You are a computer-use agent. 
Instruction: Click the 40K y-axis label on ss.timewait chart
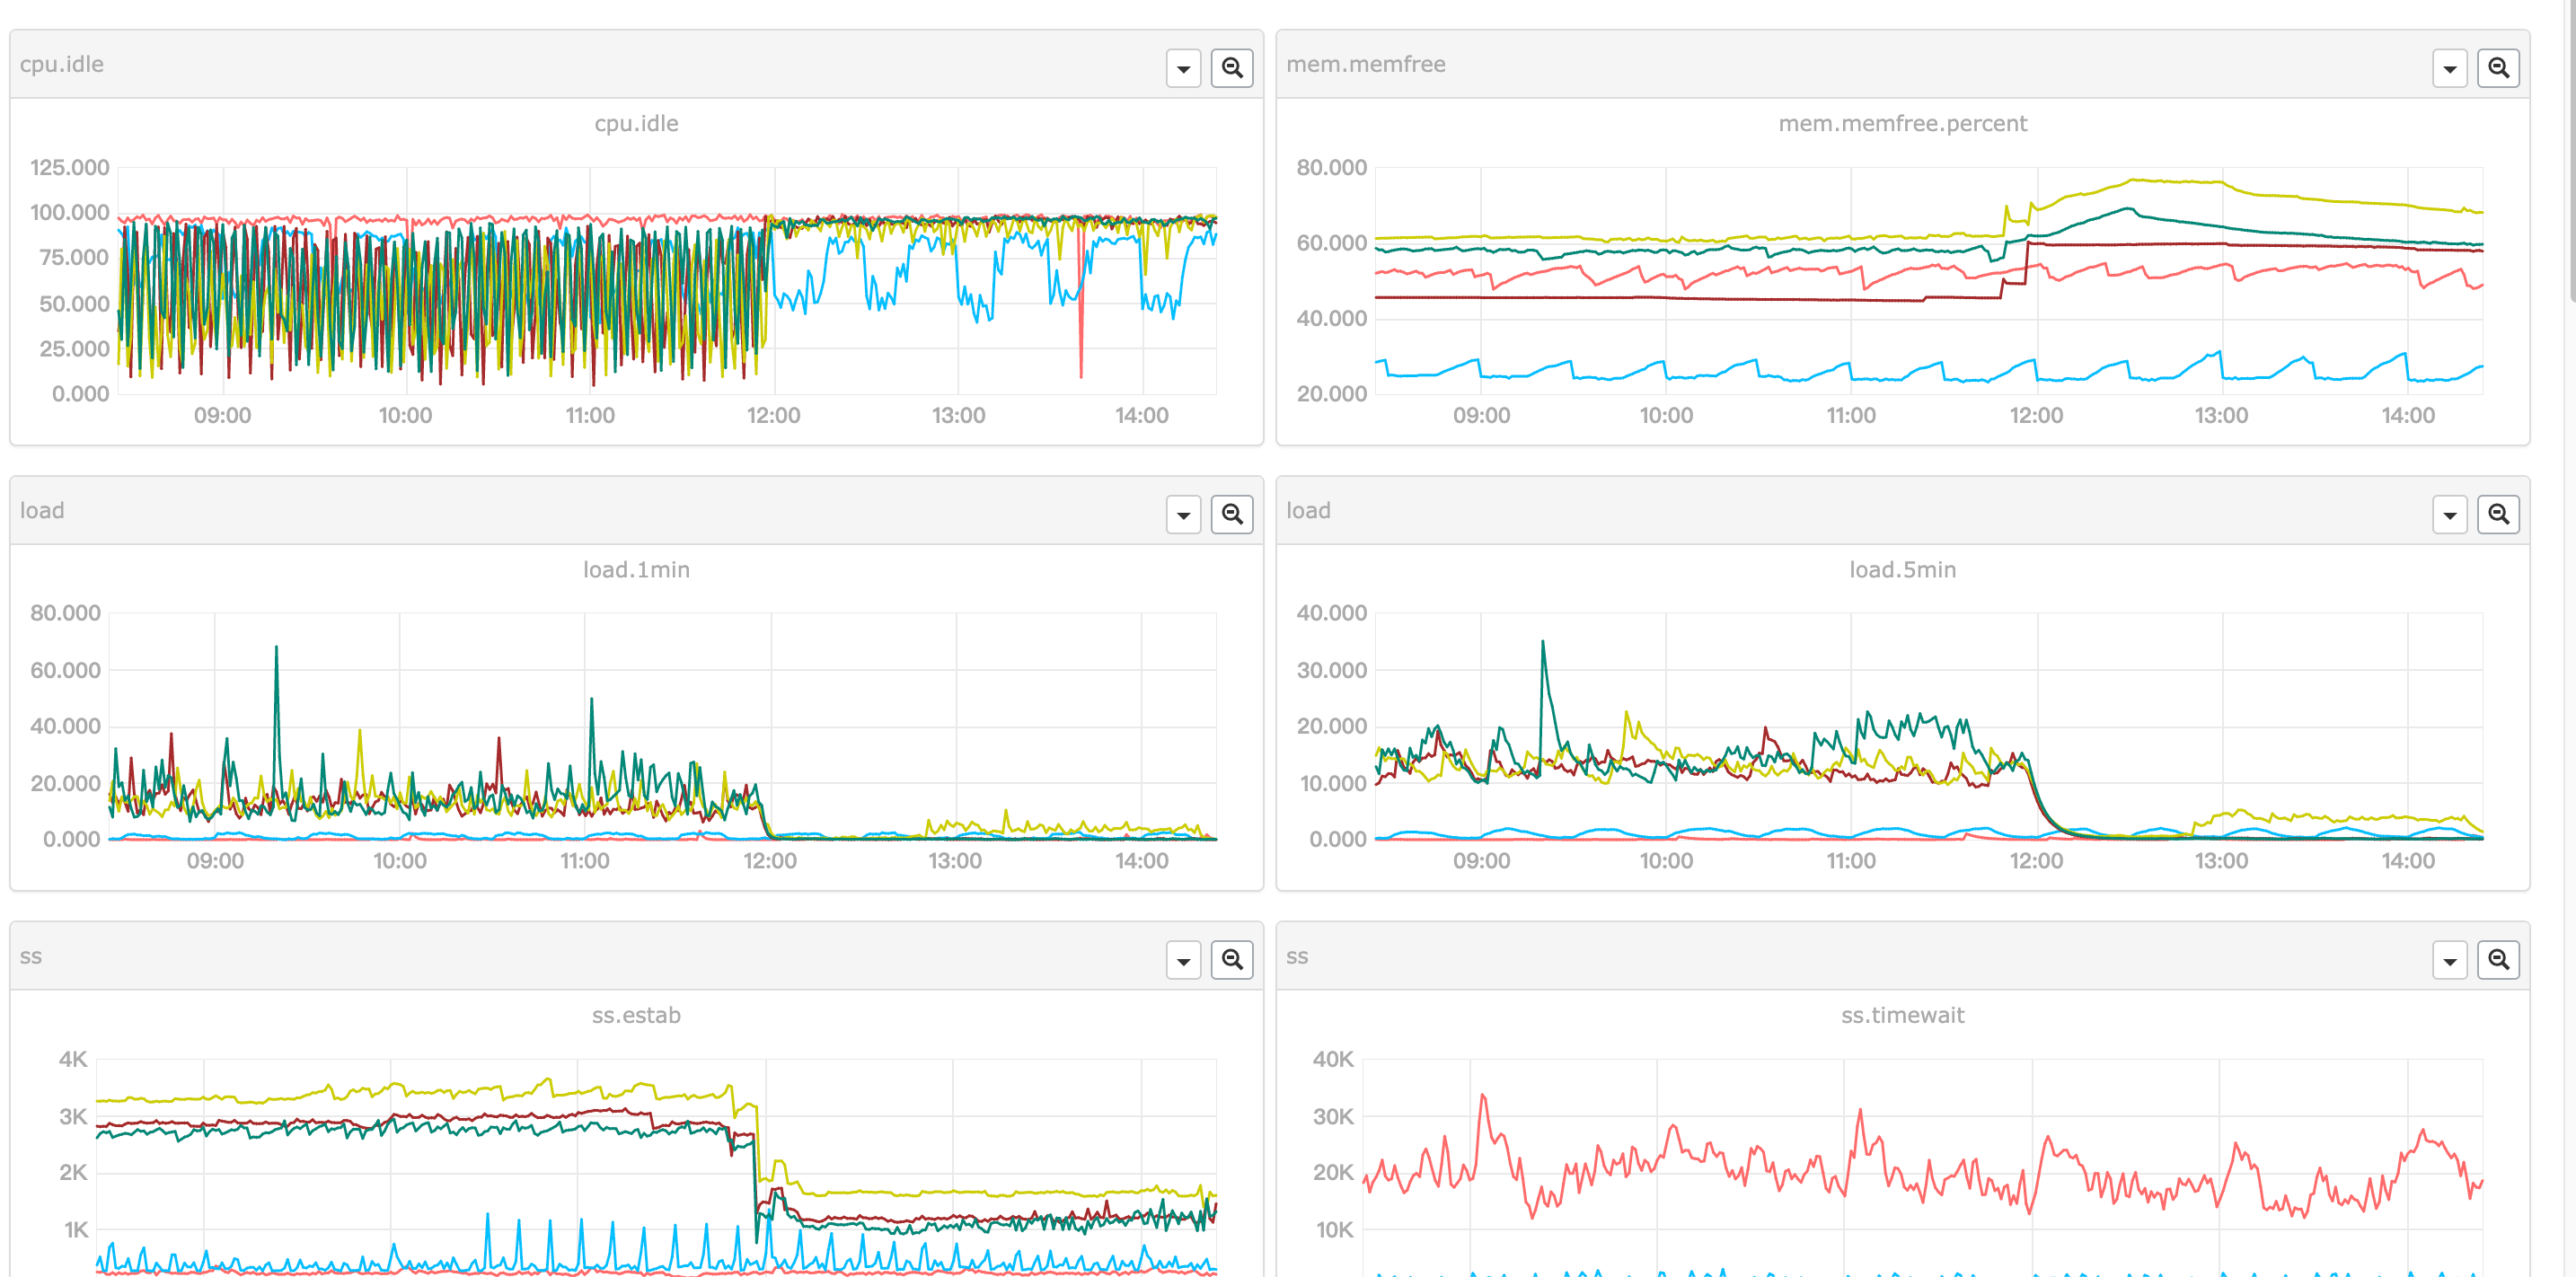tap(1333, 1059)
